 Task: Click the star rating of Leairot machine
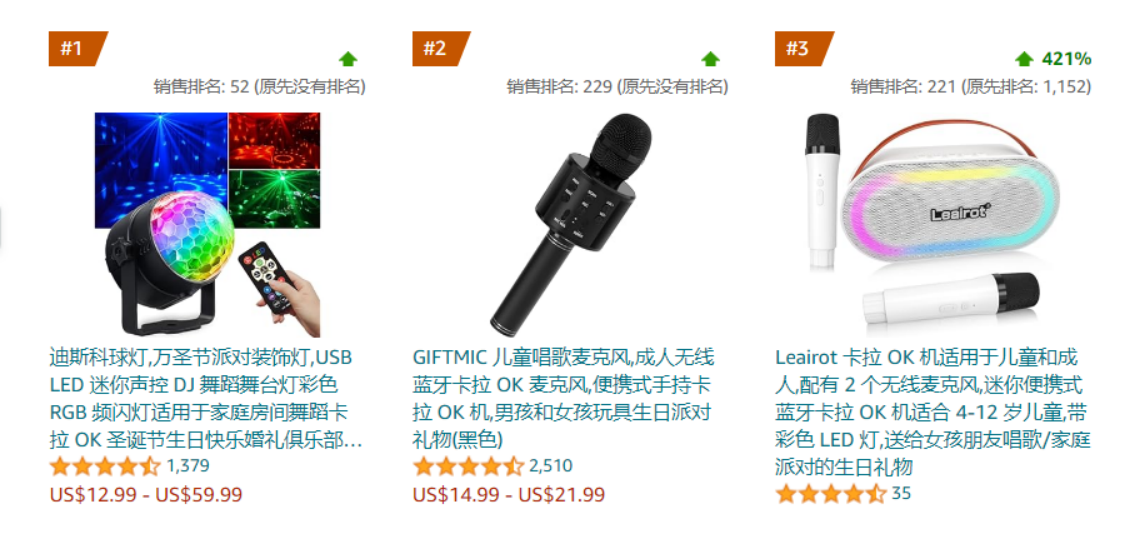pyautogui.click(x=831, y=494)
